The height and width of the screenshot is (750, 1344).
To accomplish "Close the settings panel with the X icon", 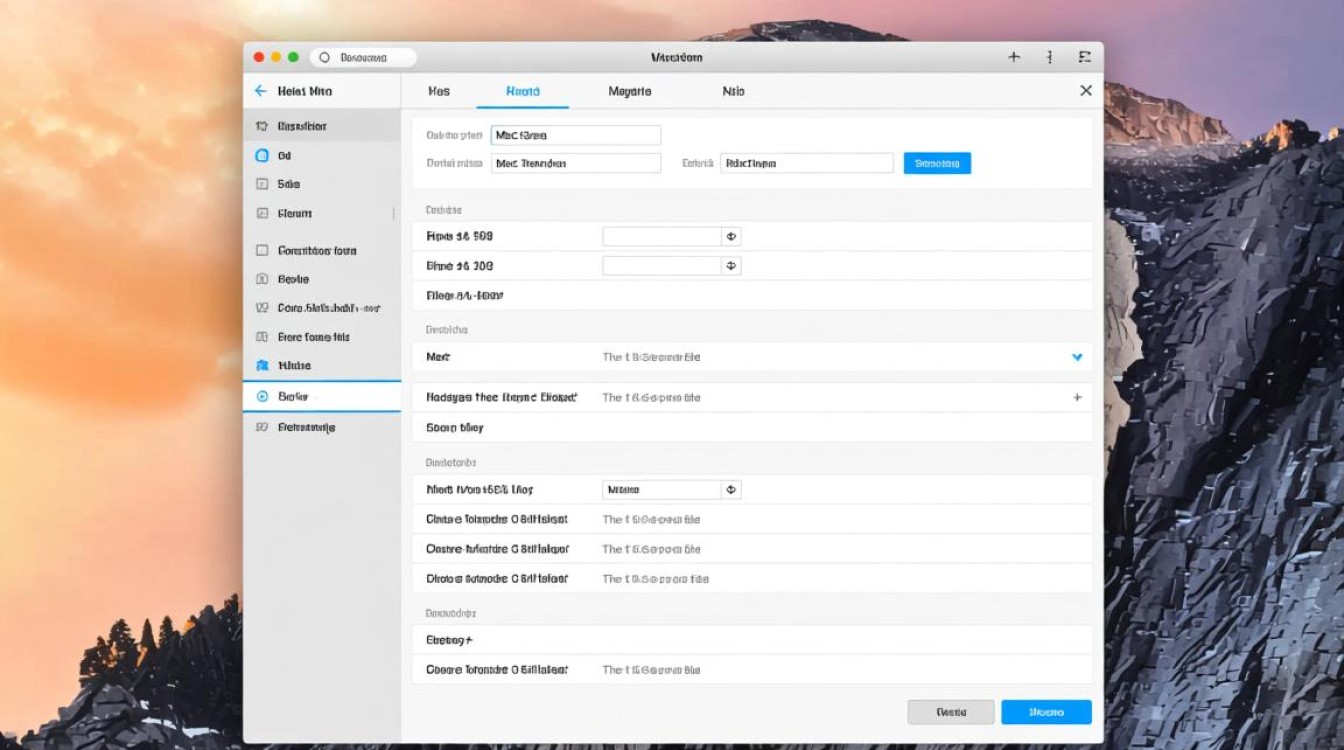I will pyautogui.click(x=1086, y=91).
